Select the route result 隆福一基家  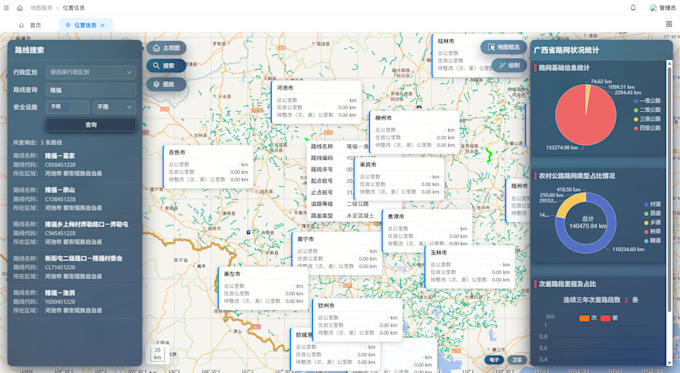(x=60, y=156)
